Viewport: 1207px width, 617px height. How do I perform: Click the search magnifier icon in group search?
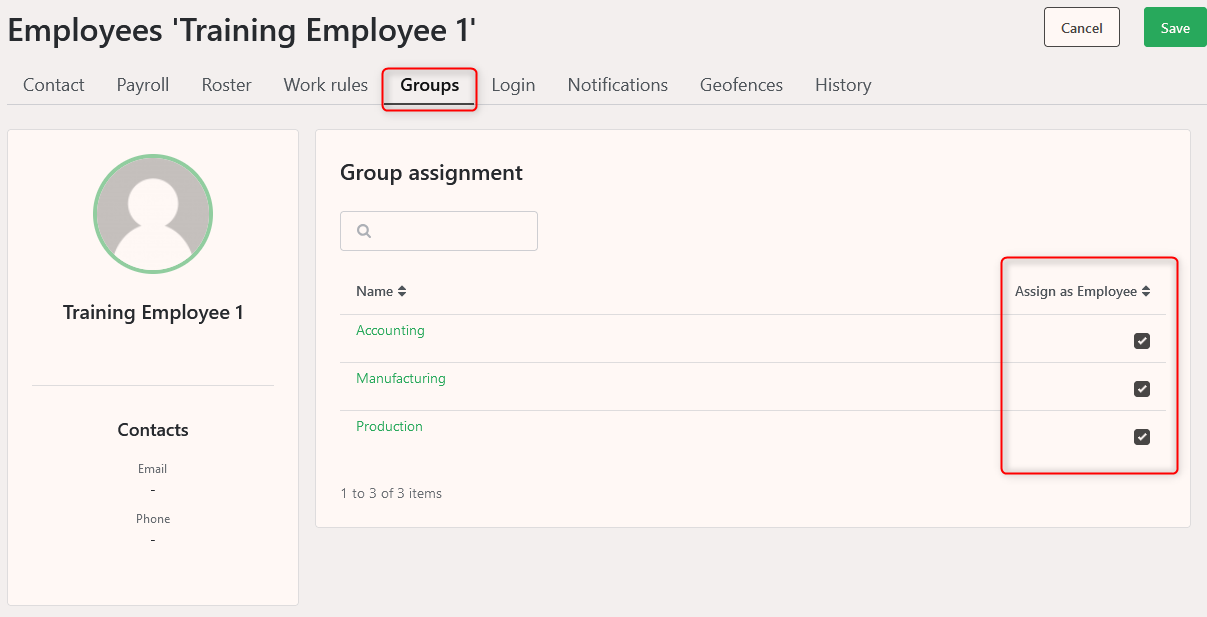[x=364, y=231]
